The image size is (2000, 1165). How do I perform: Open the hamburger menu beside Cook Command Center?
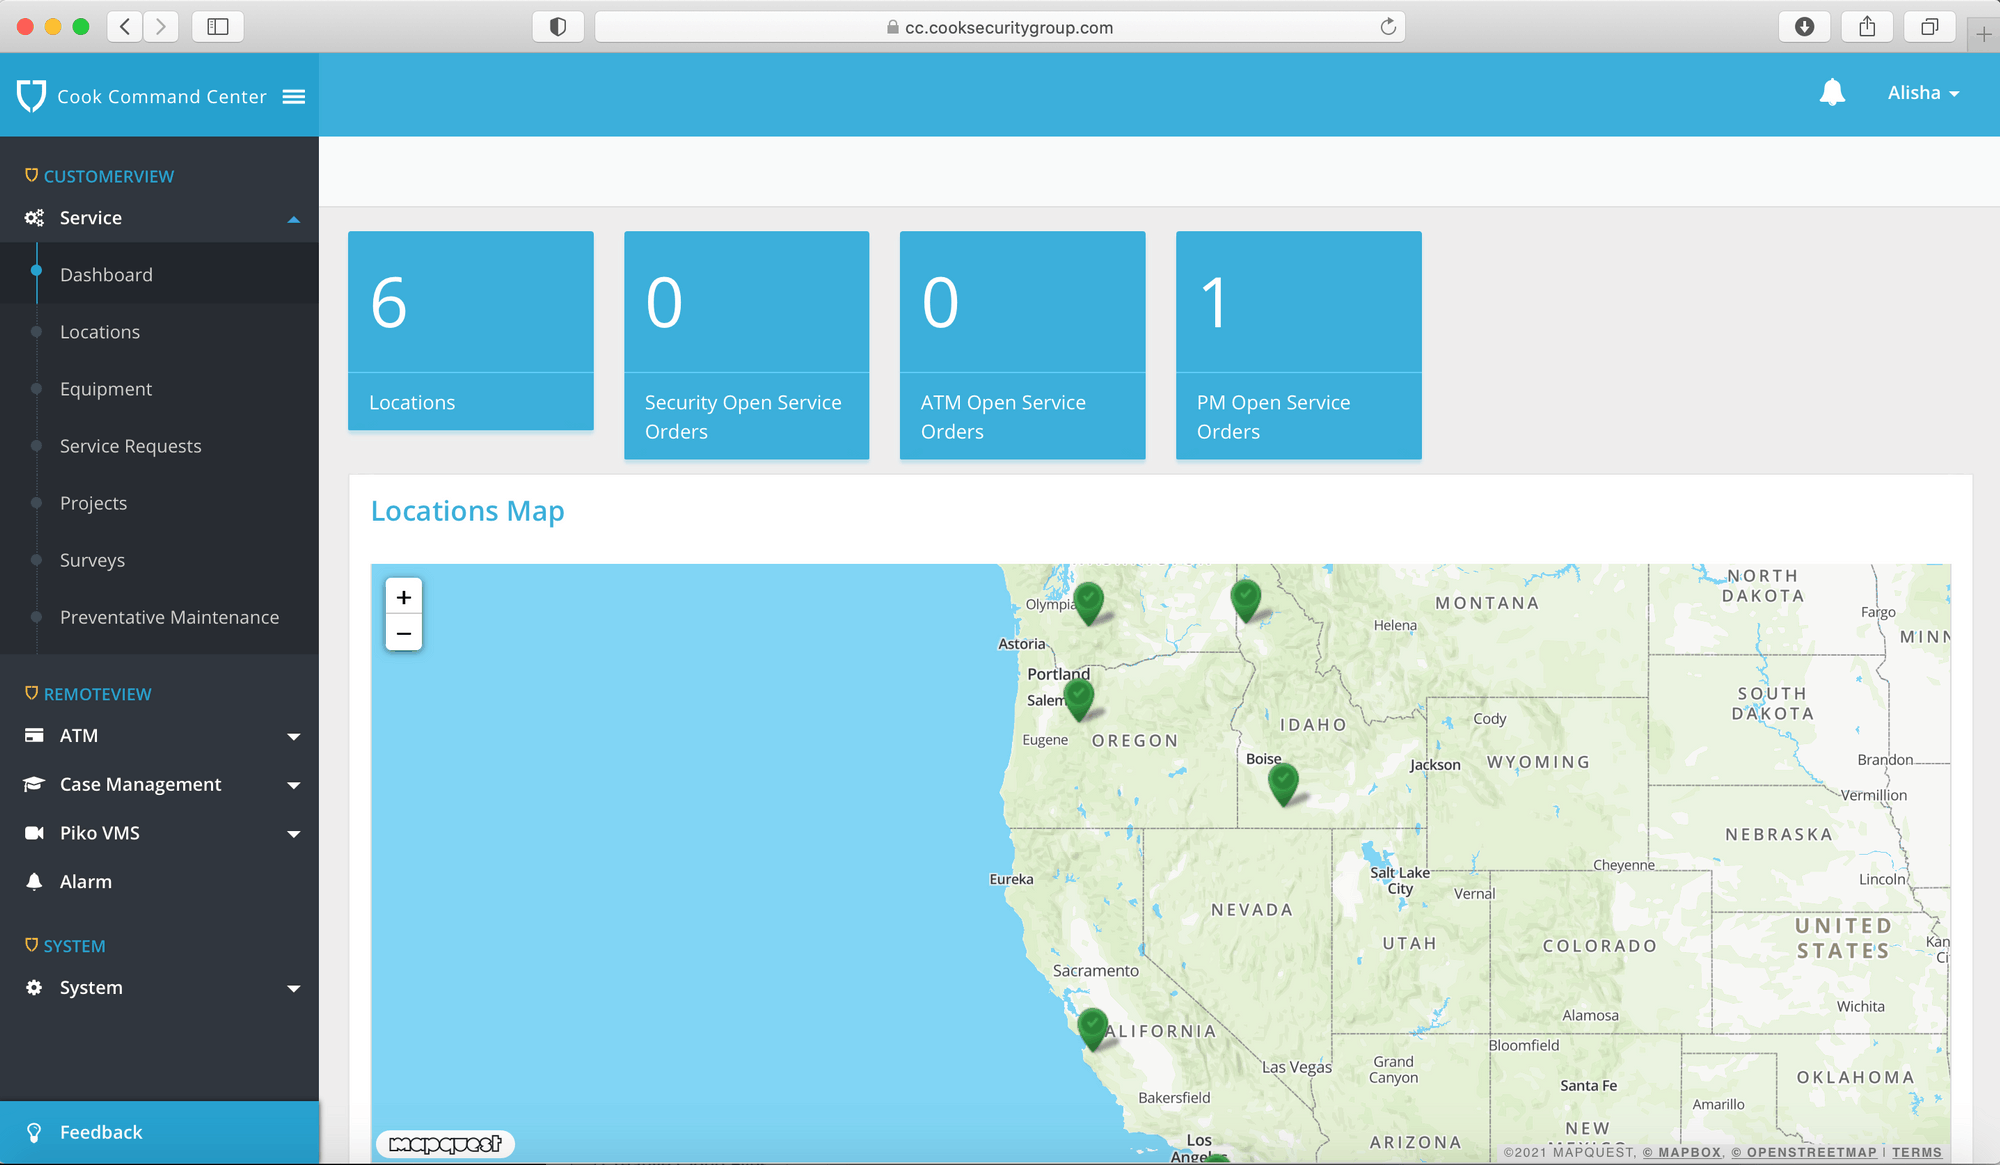(x=294, y=96)
